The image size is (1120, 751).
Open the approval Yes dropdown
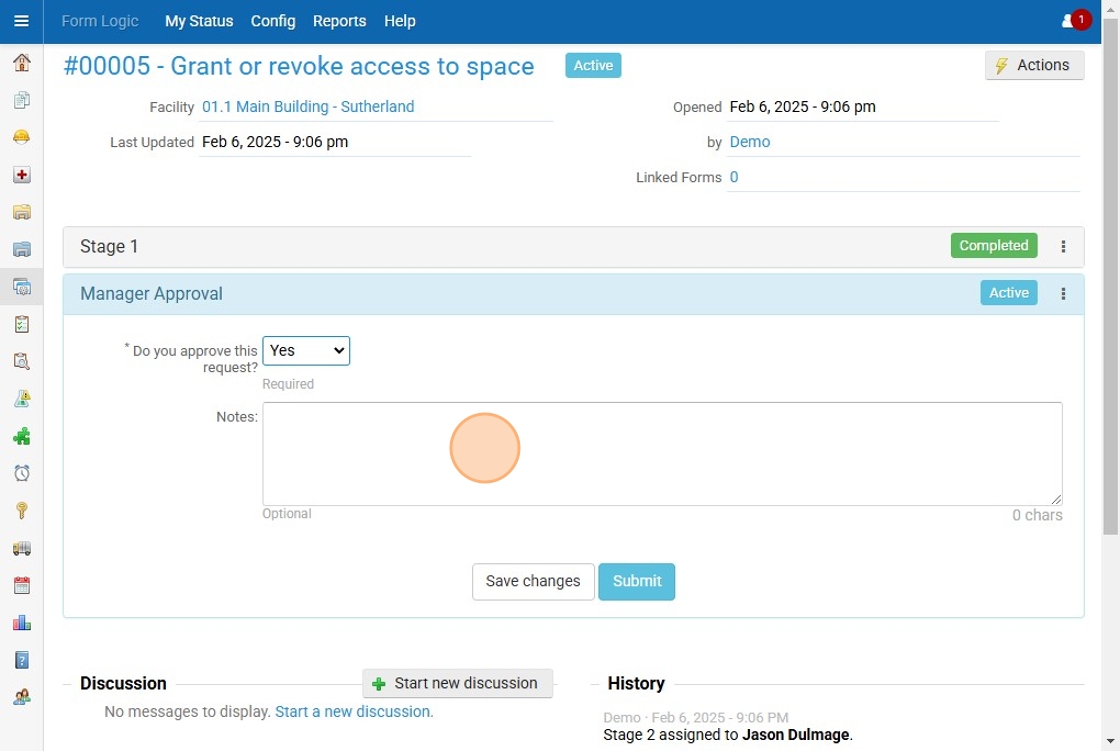(x=306, y=351)
